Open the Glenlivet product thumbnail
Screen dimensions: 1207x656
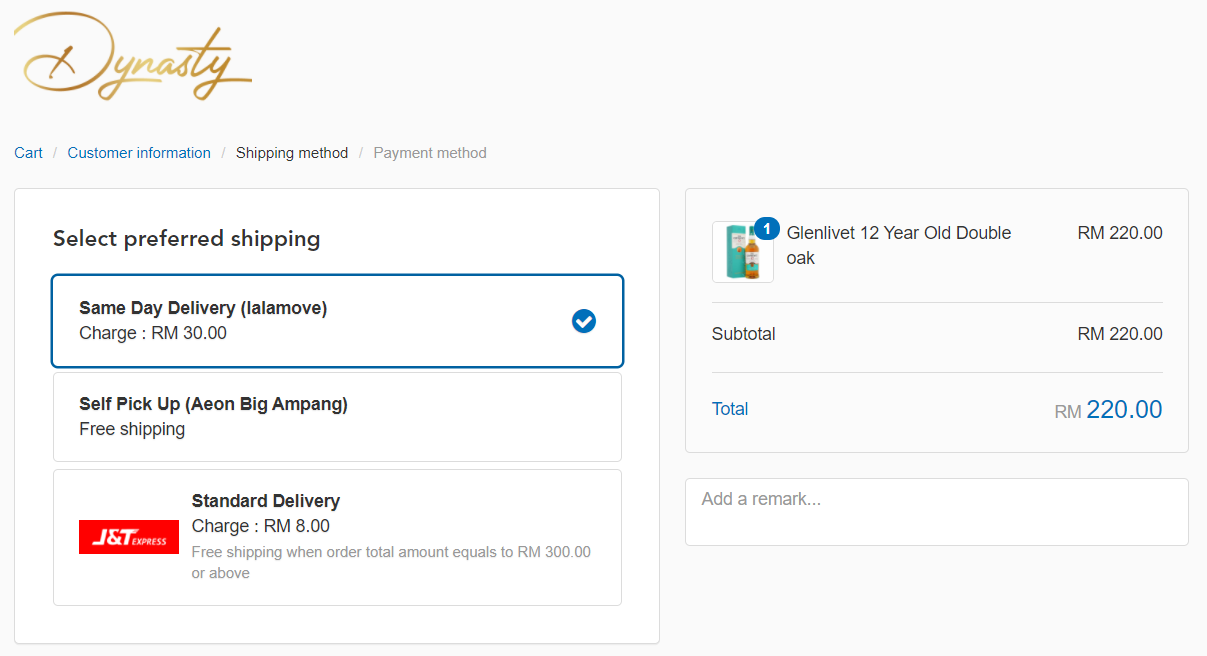(x=742, y=252)
